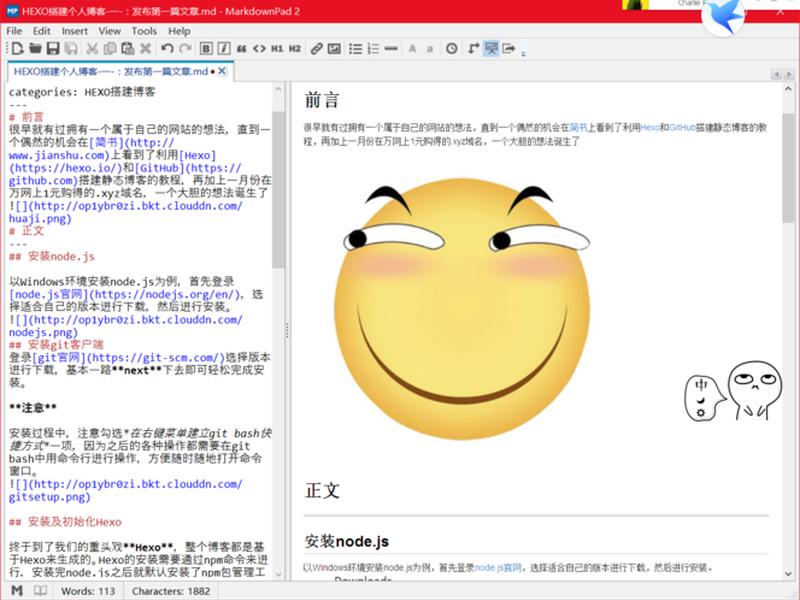Open the Help menu

[x=179, y=31]
